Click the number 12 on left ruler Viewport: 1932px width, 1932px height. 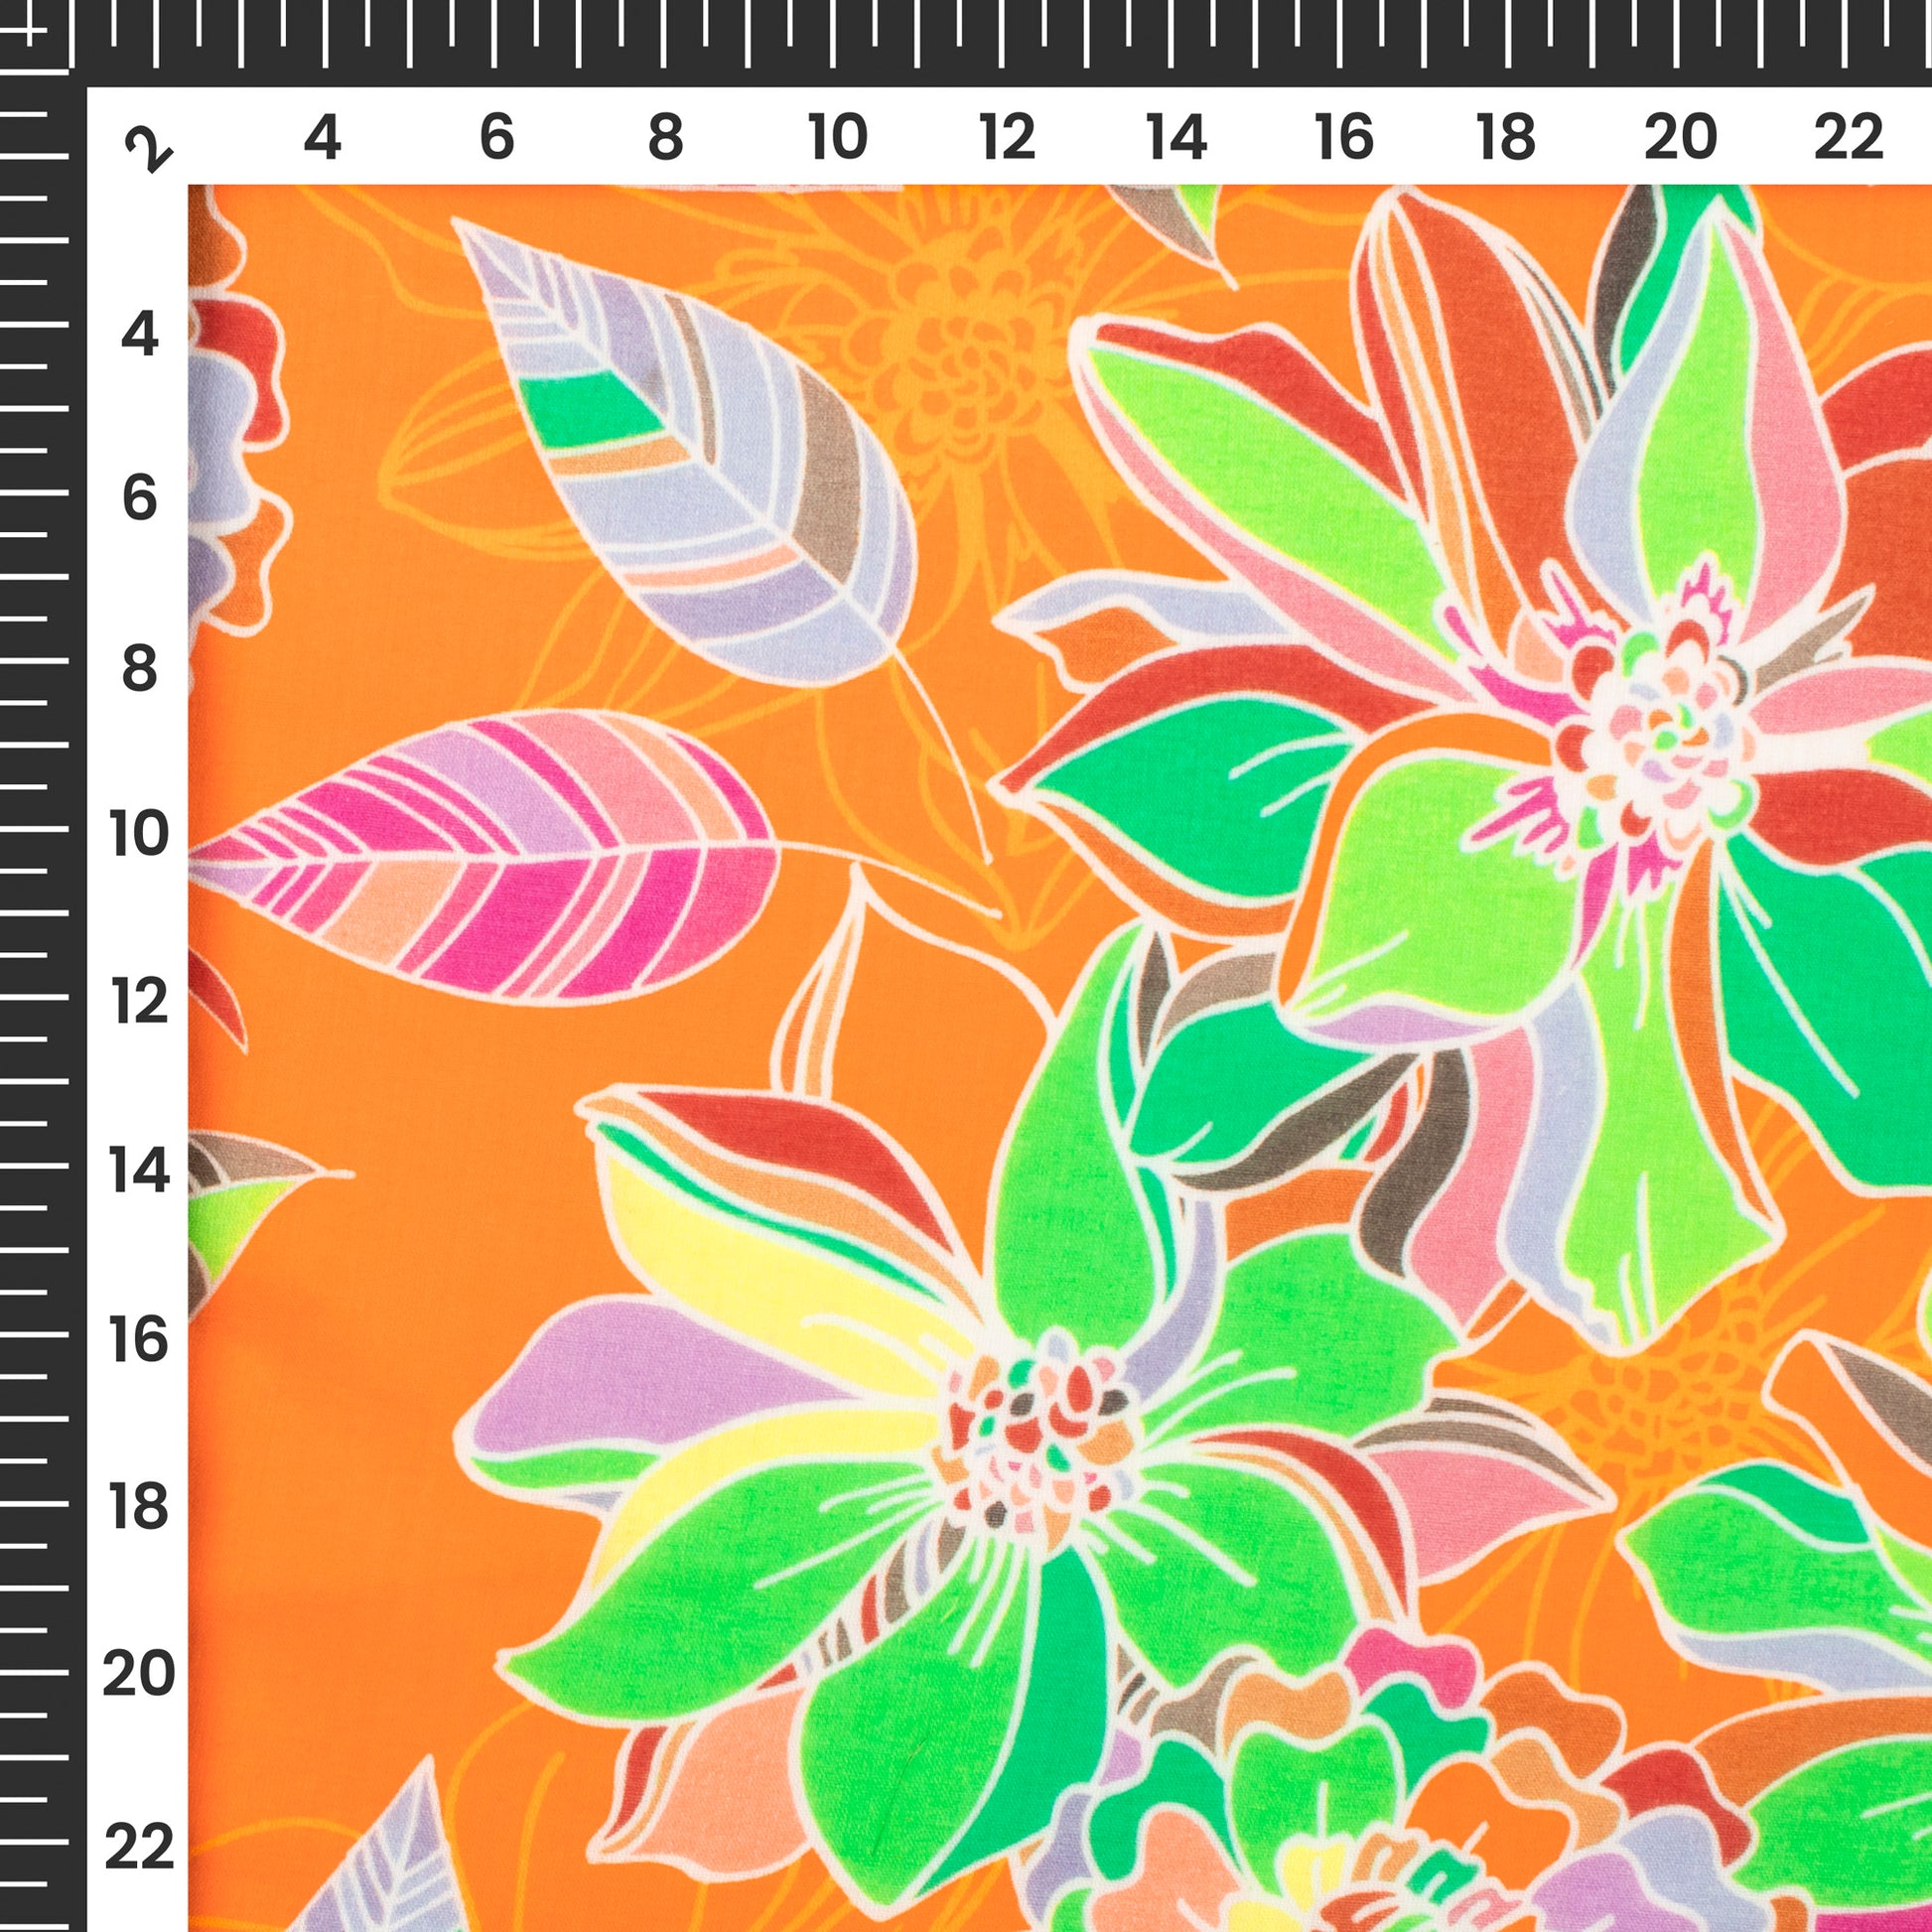pos(140,1002)
